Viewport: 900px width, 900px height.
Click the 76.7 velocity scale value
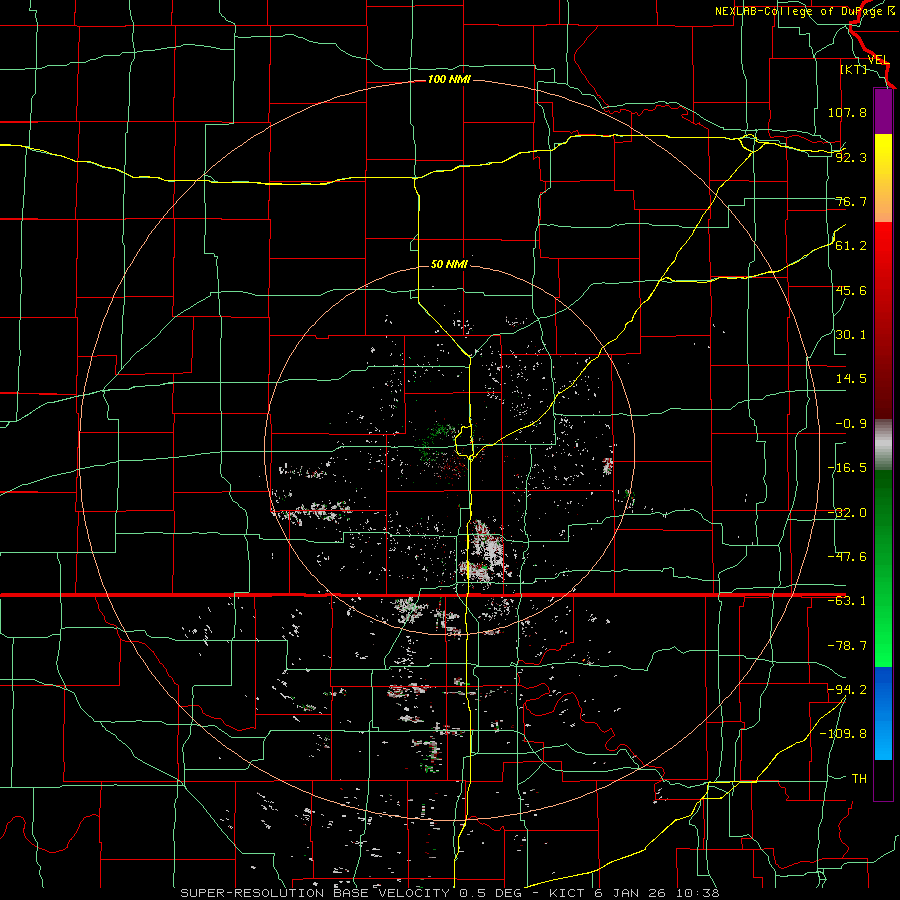point(851,201)
